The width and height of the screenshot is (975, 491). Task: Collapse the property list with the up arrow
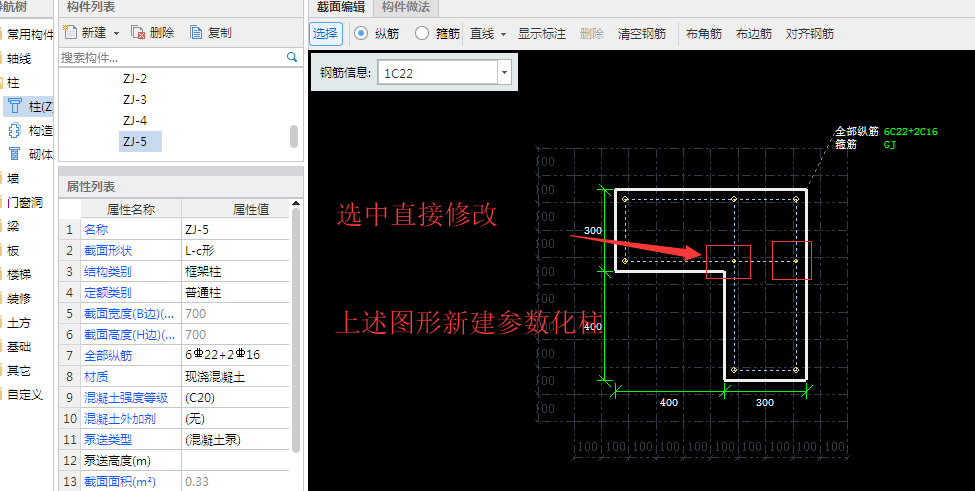[296, 203]
